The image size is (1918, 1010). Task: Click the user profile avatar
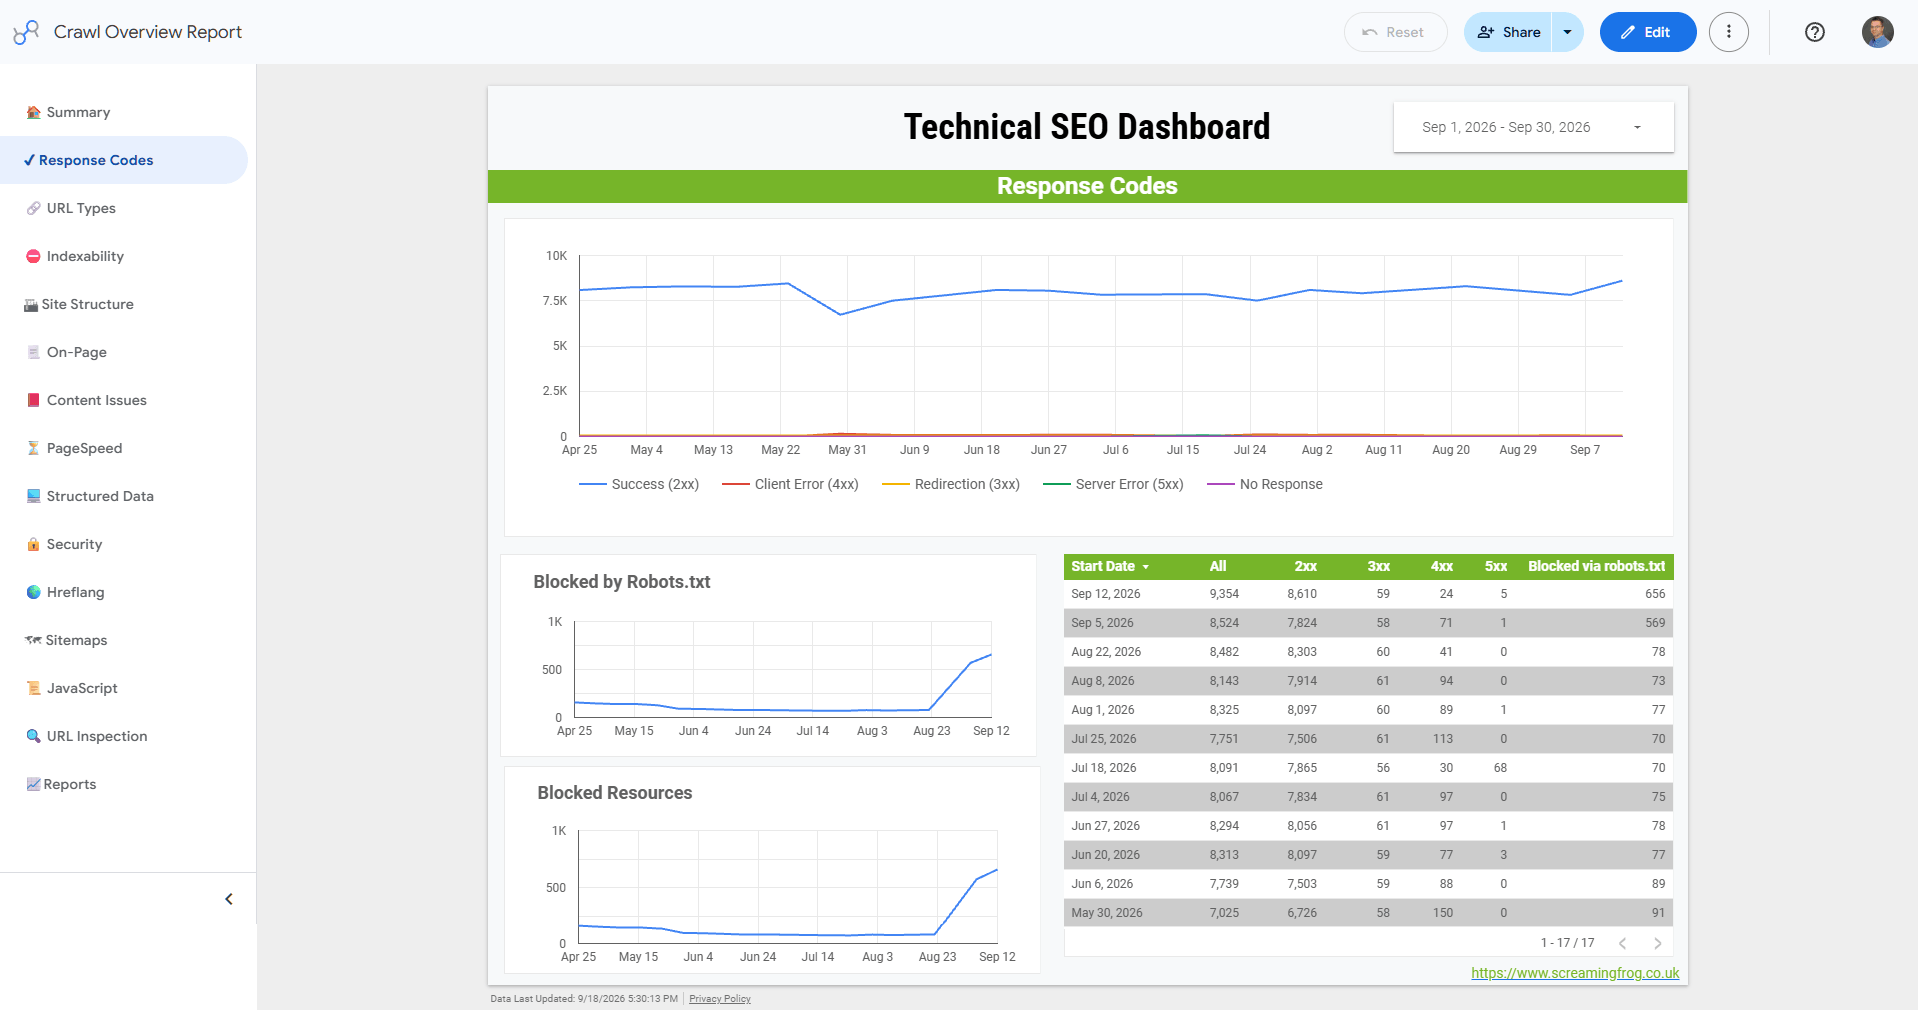1877,32
